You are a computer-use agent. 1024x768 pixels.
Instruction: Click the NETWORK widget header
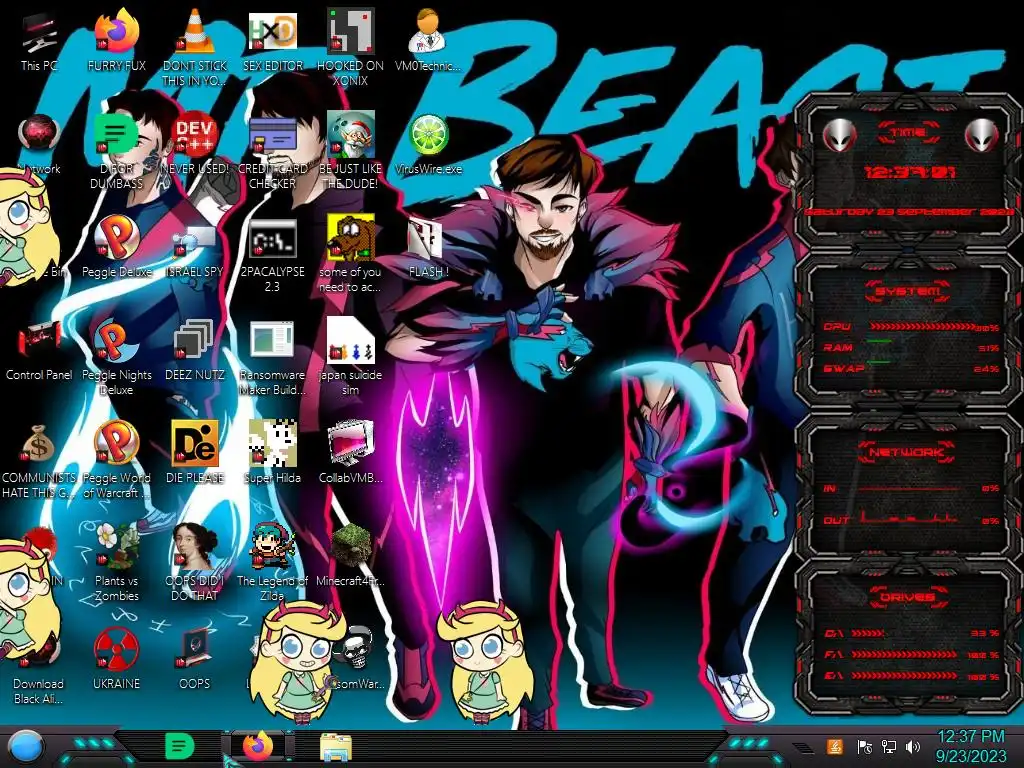pyautogui.click(x=908, y=451)
